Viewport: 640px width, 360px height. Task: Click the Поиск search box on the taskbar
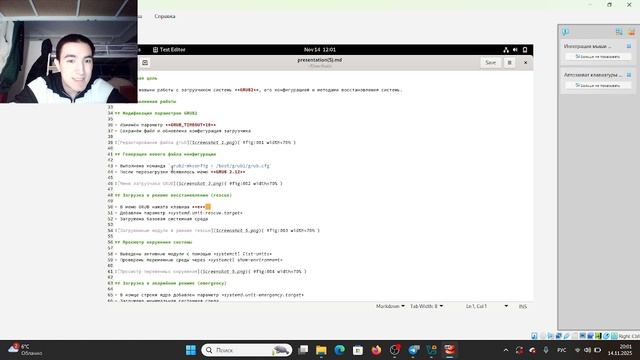click(x=247, y=350)
